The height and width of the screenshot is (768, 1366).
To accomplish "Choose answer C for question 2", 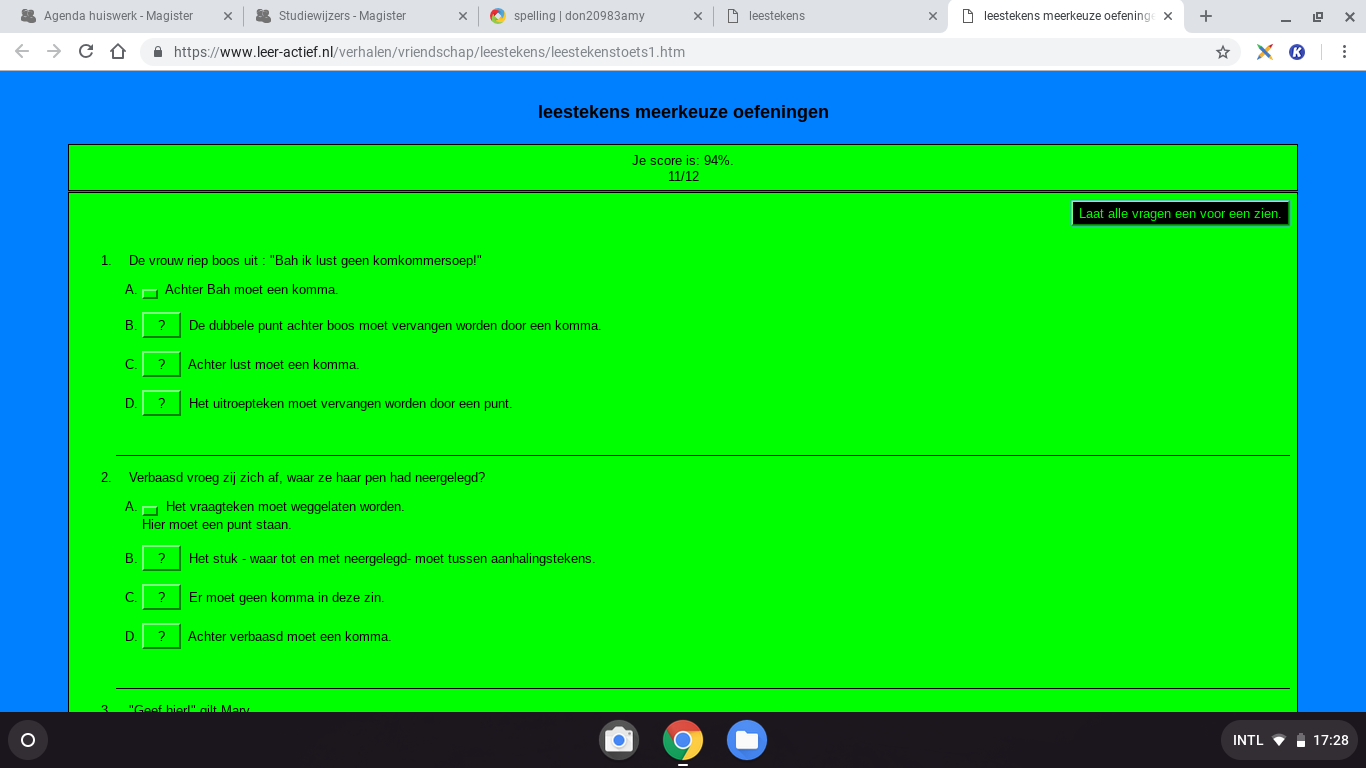I will 161,598.
